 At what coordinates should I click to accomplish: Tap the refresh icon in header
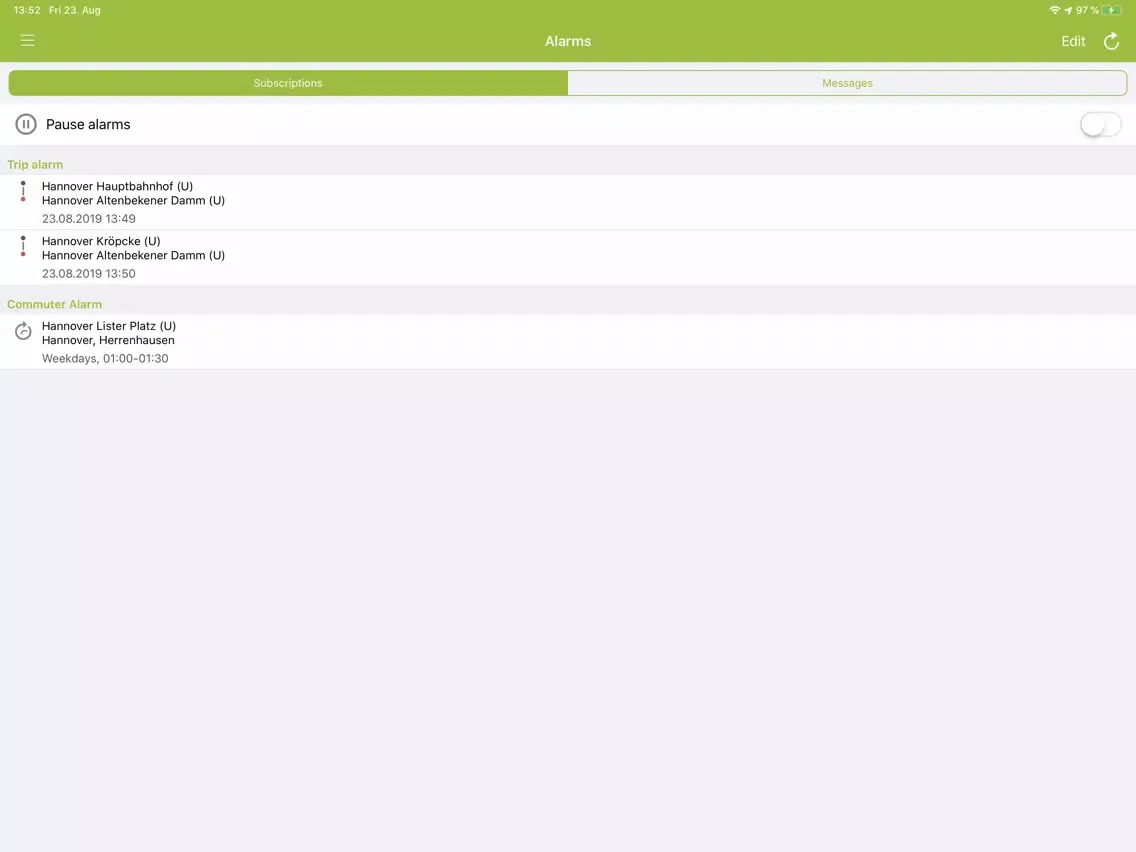tap(1111, 41)
